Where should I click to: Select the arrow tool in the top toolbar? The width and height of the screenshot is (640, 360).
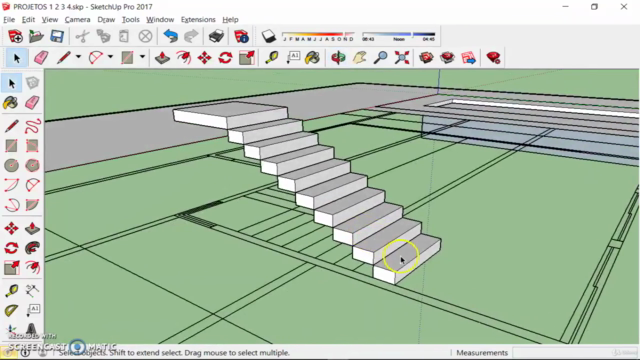pyautogui.click(x=16, y=58)
